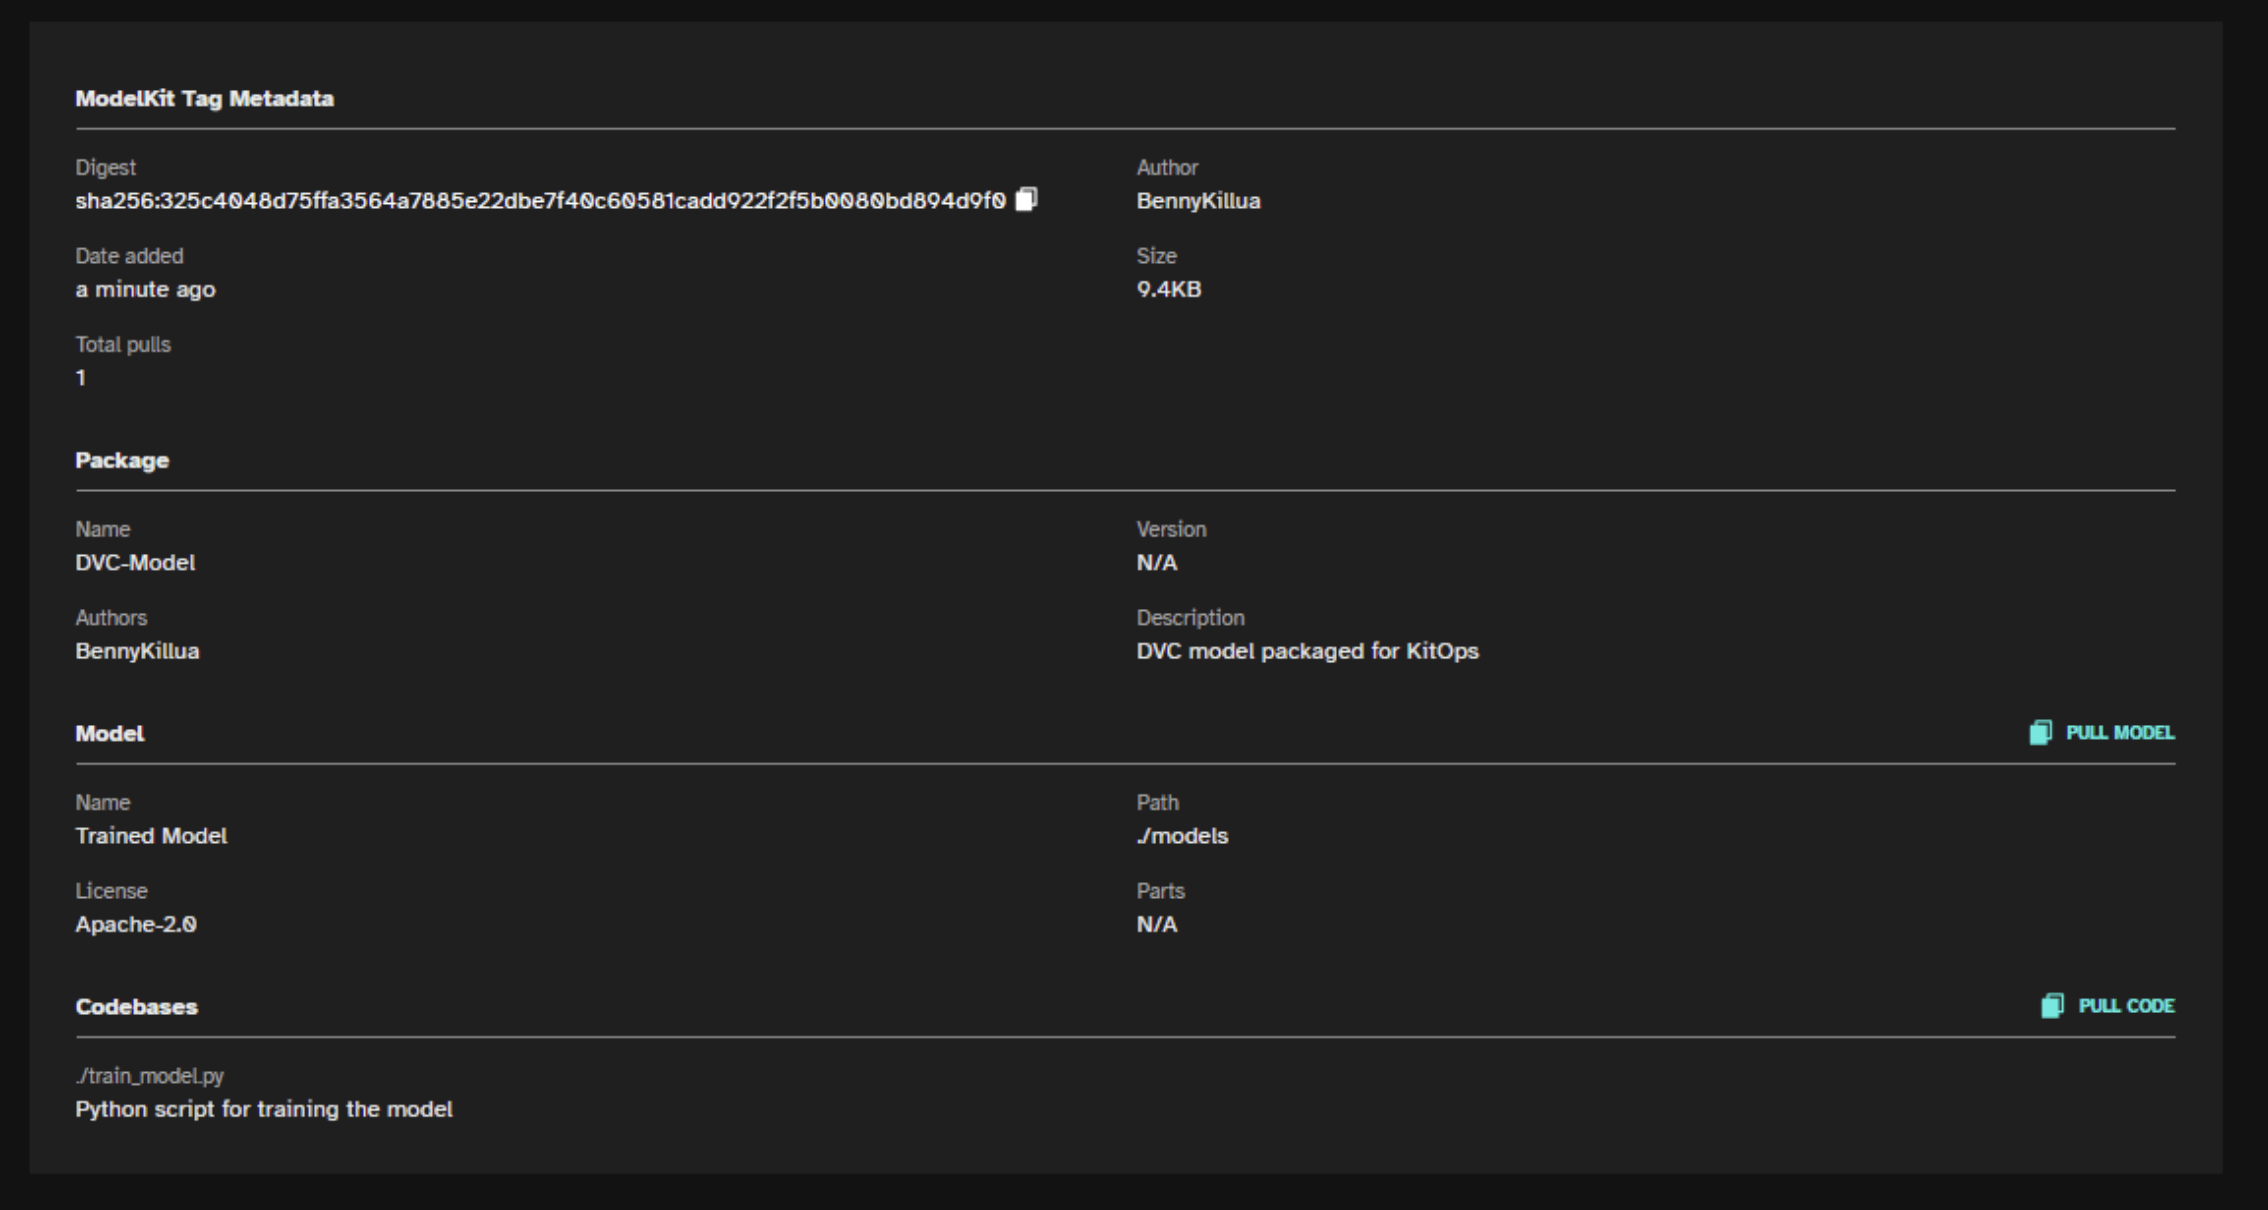
Task: Click the 'Size' field label
Action: point(1156,256)
